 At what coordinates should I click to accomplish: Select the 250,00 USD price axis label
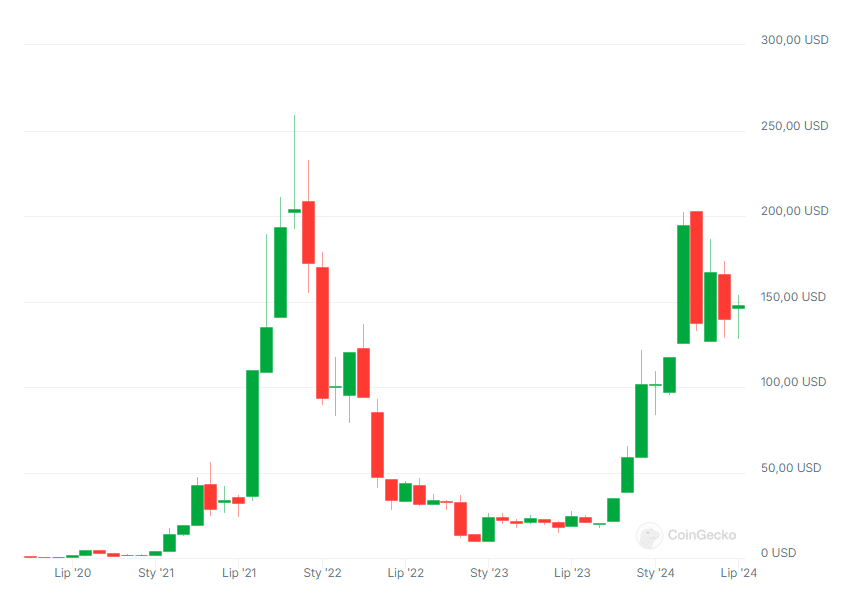[794, 126]
